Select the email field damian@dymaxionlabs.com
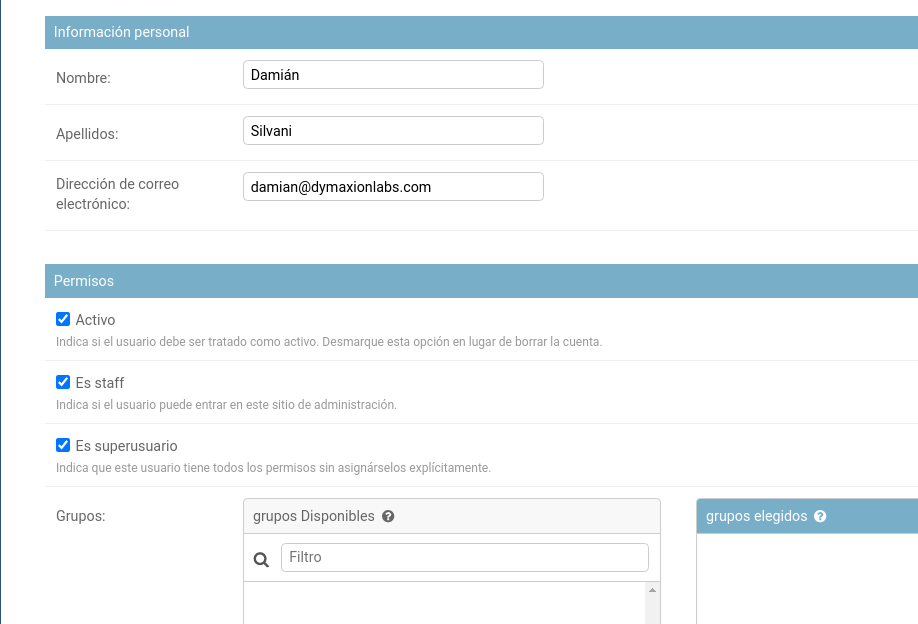This screenshot has height=624, width=918. [x=393, y=187]
